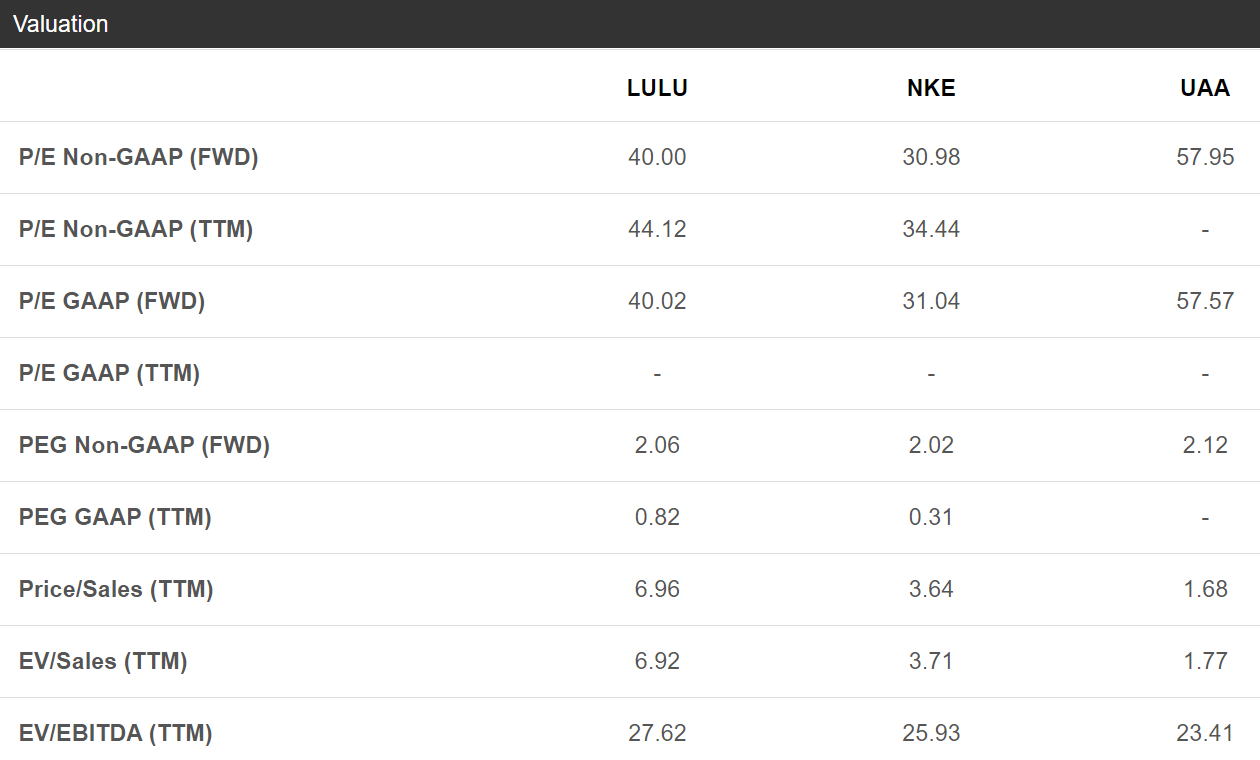Image resolution: width=1260 pixels, height=760 pixels.
Task: Click LULU's 40.00 forward P/E value
Action: point(657,157)
